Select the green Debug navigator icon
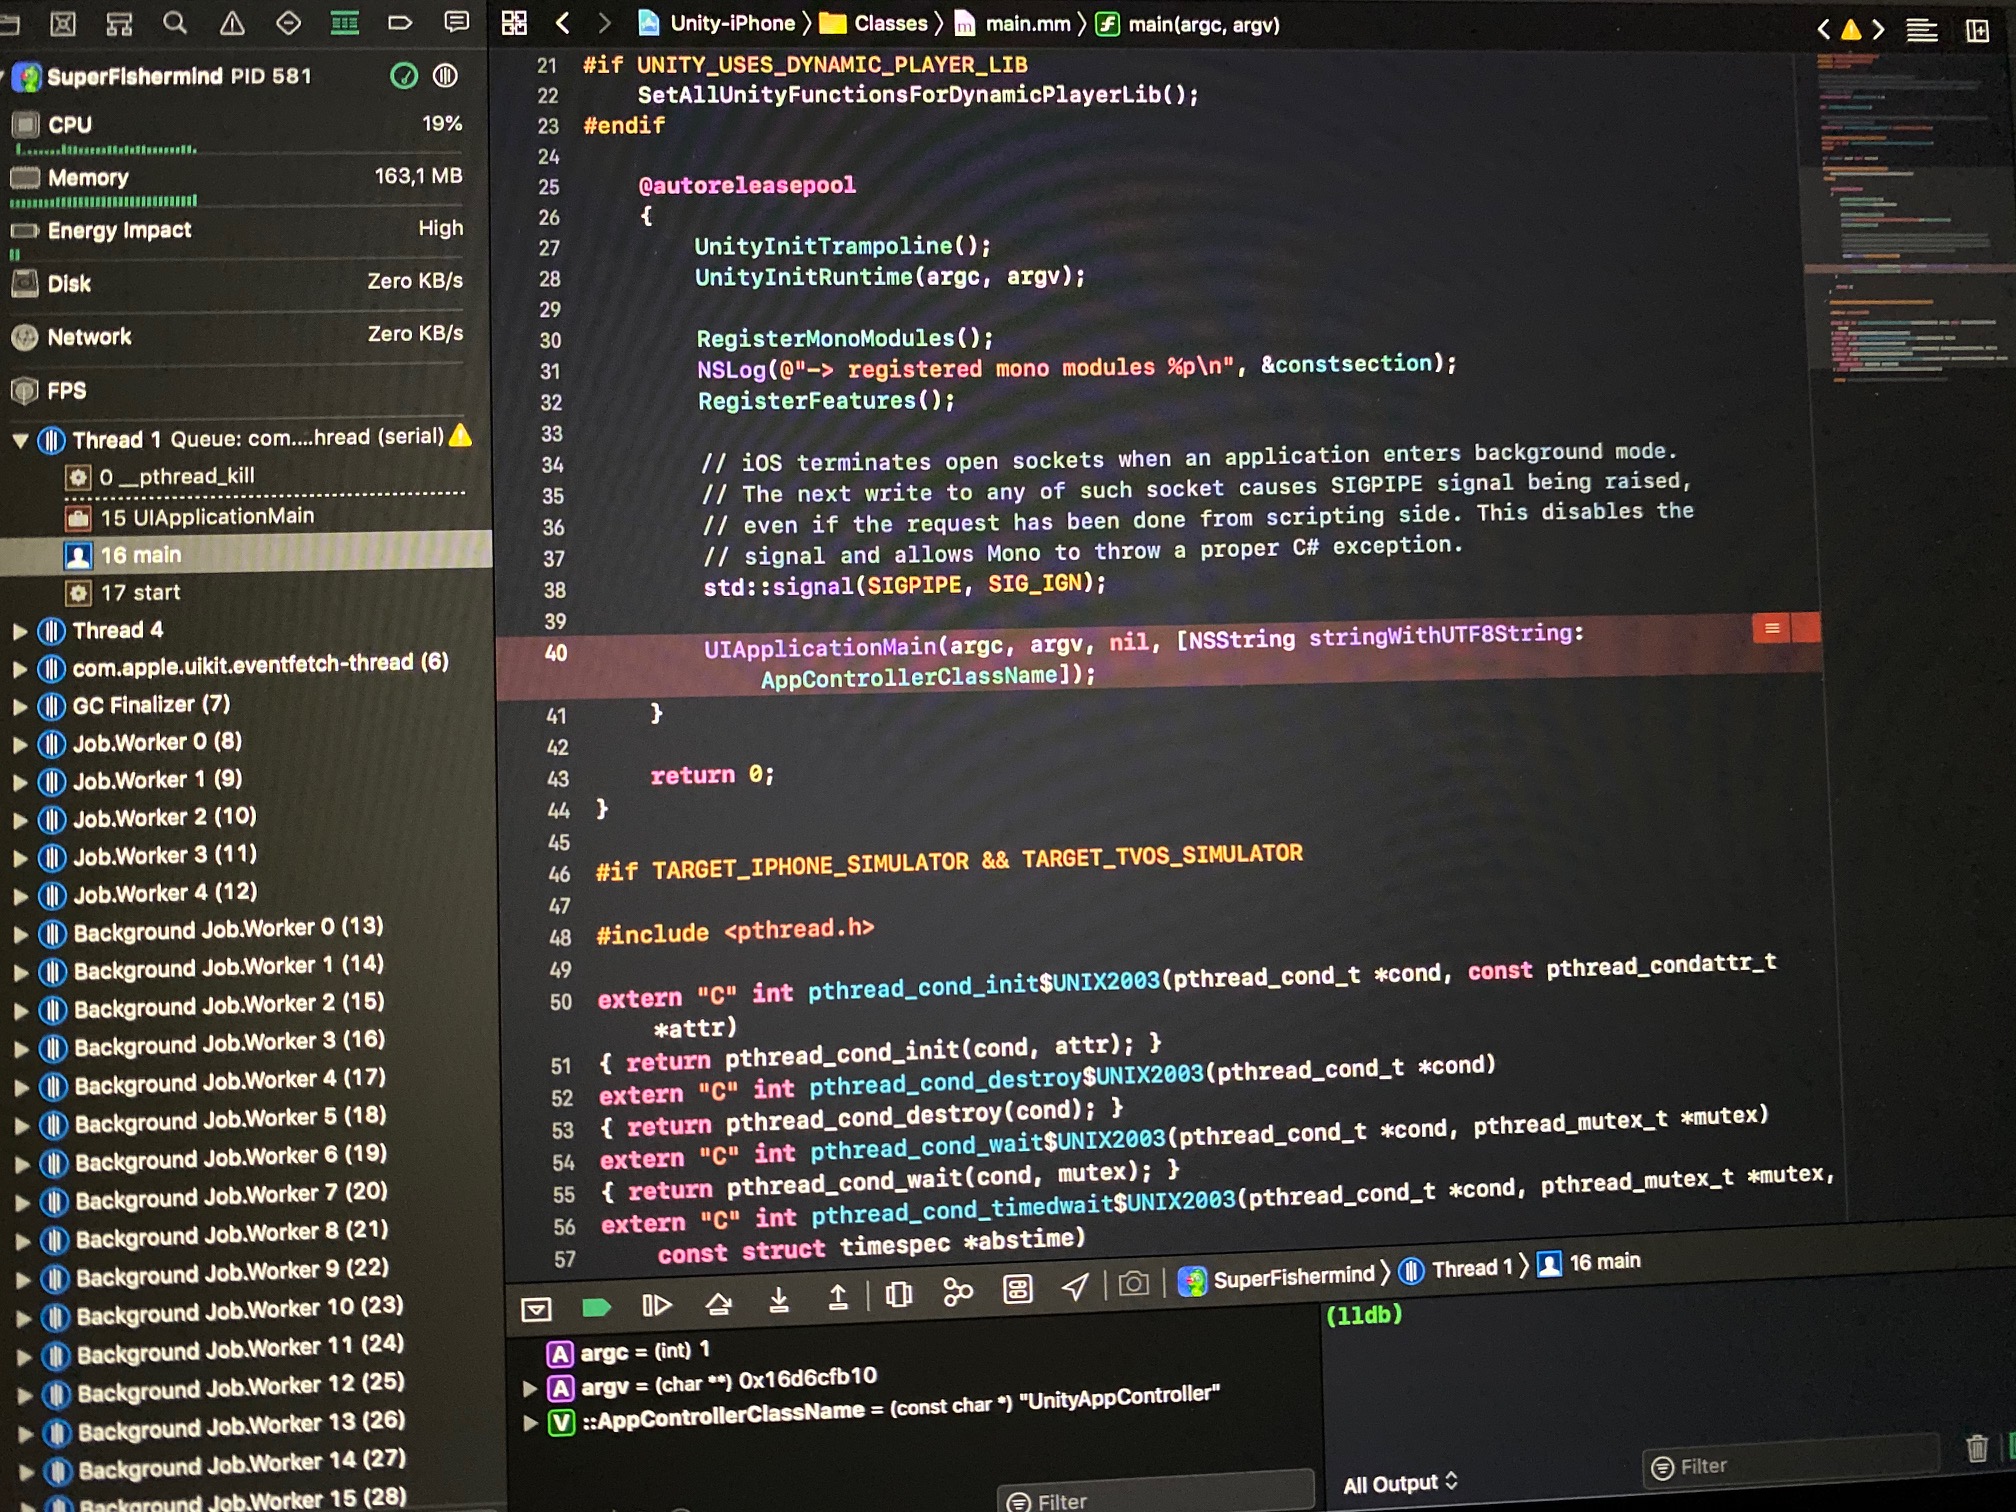 pyautogui.click(x=344, y=24)
